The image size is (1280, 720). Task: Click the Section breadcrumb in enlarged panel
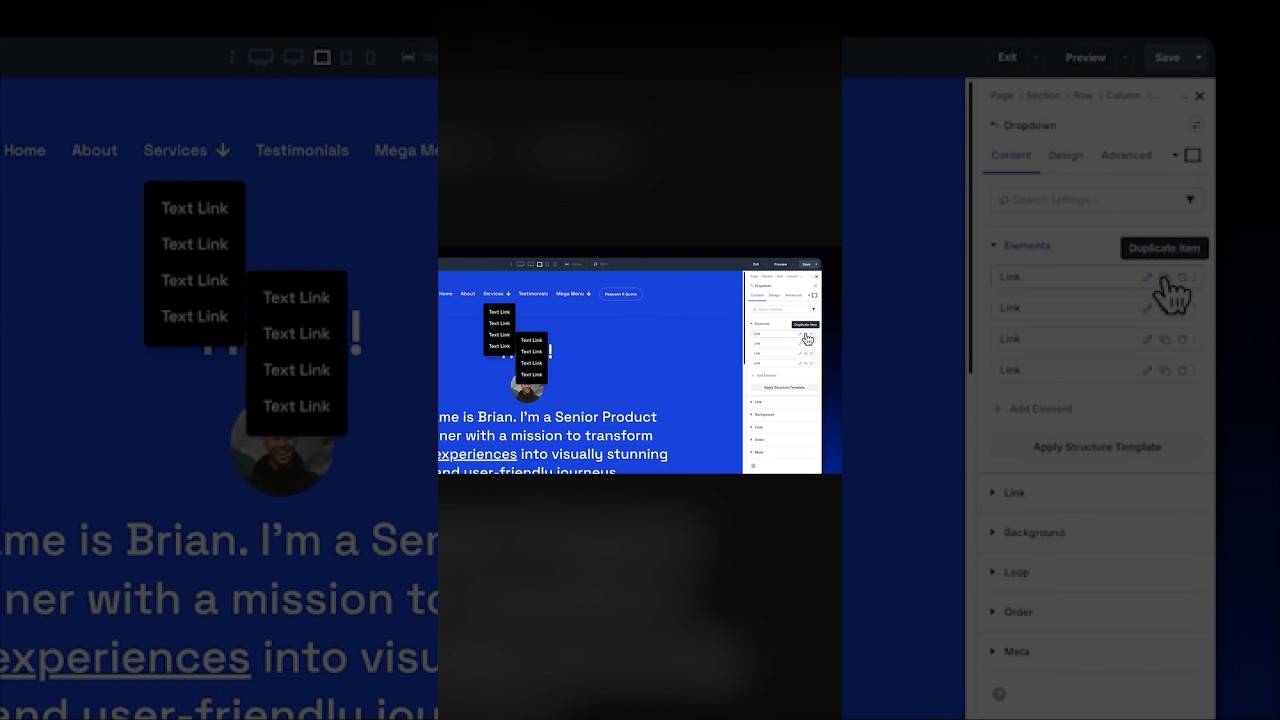click(1042, 96)
